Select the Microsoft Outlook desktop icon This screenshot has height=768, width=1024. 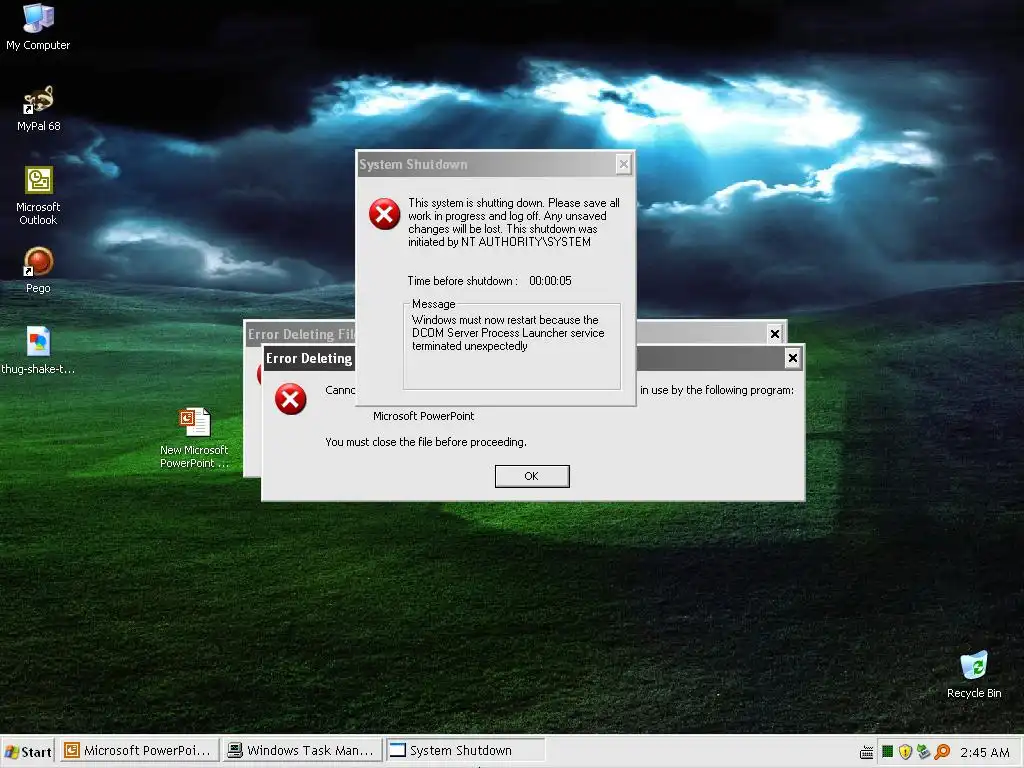(39, 195)
